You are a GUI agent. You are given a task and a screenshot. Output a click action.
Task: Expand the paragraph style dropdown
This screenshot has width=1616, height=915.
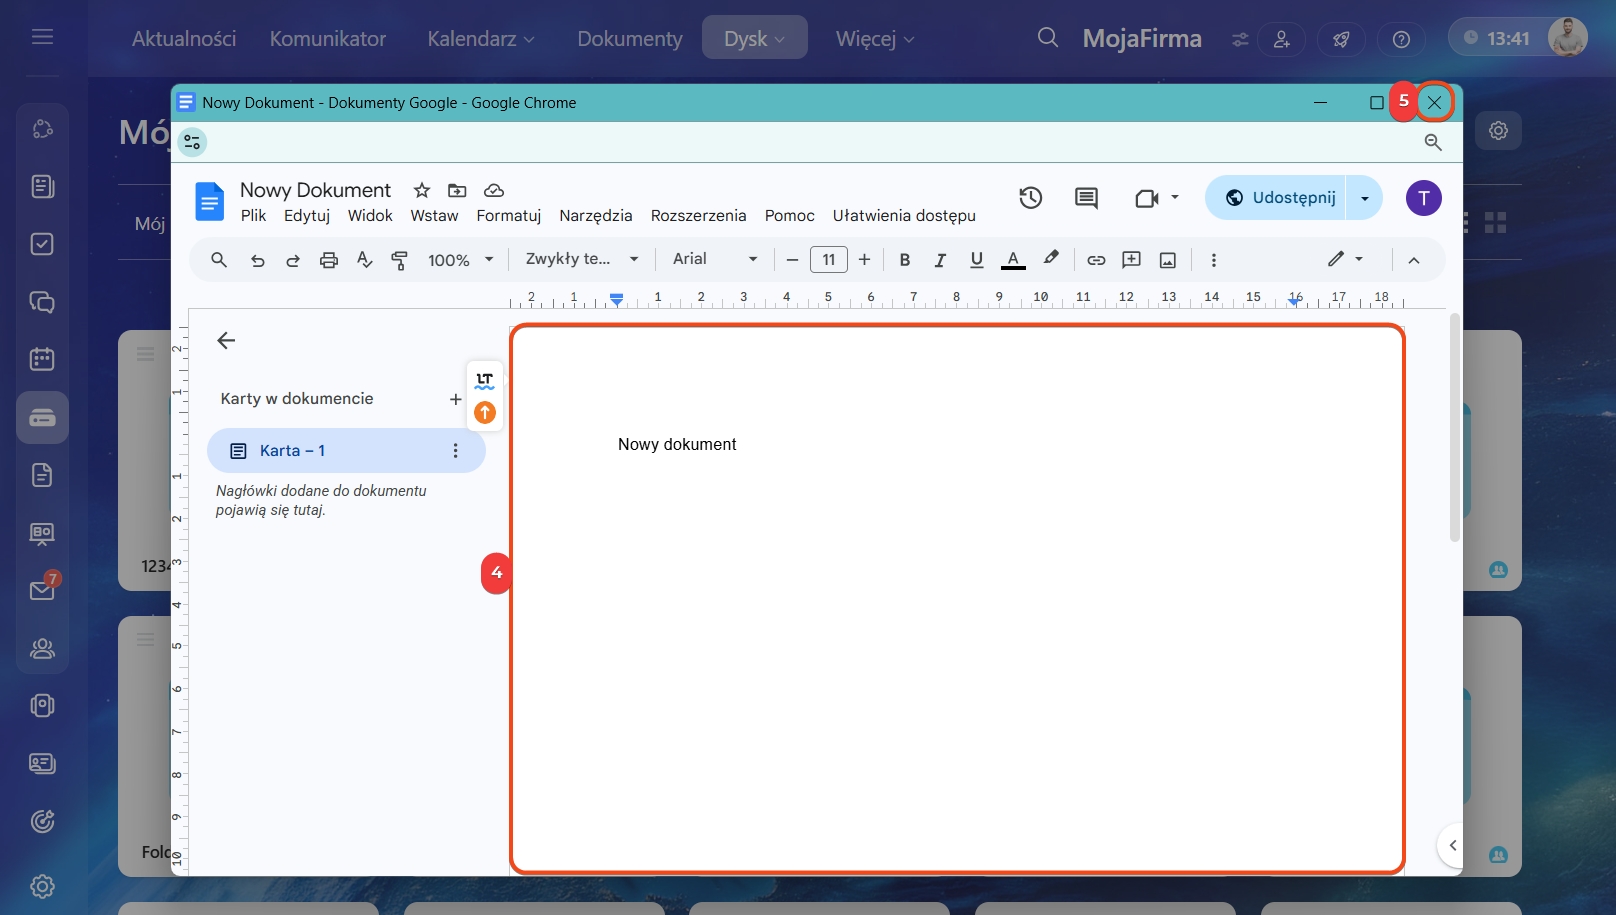point(581,259)
